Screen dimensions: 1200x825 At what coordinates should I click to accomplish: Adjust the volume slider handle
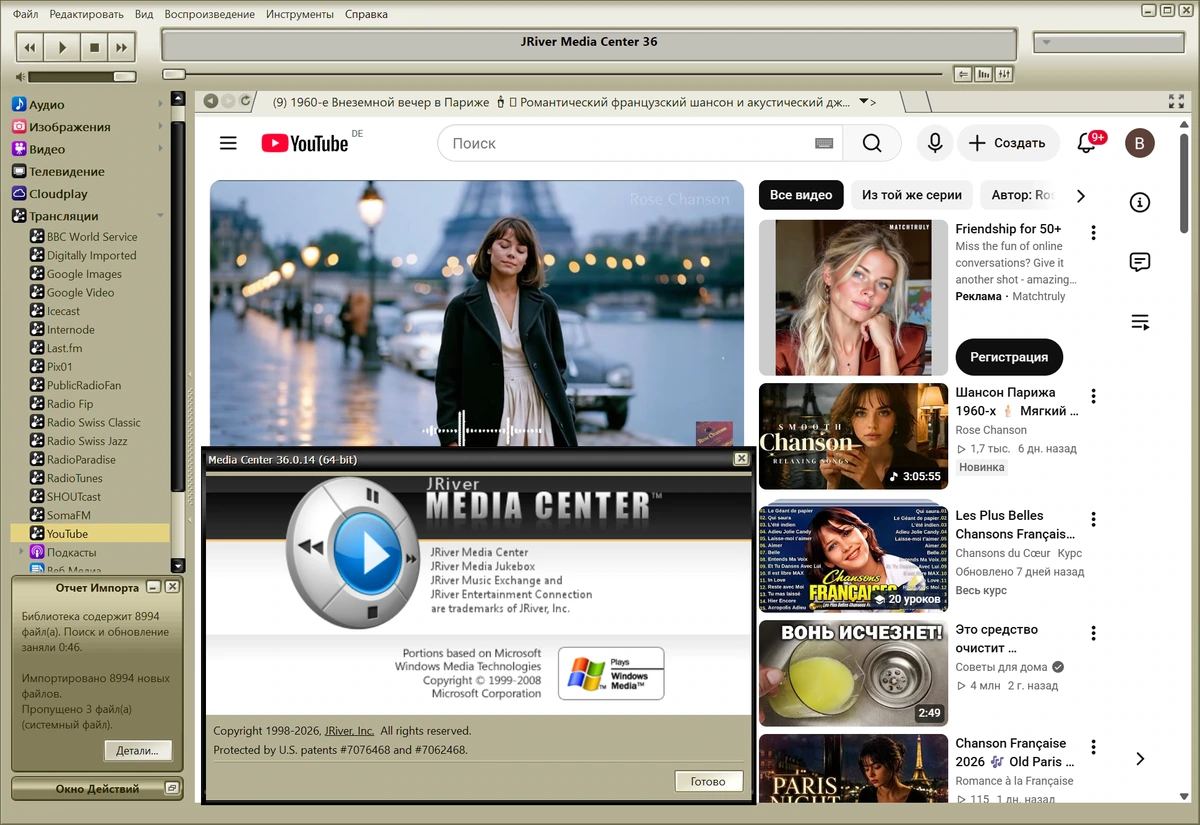124,76
